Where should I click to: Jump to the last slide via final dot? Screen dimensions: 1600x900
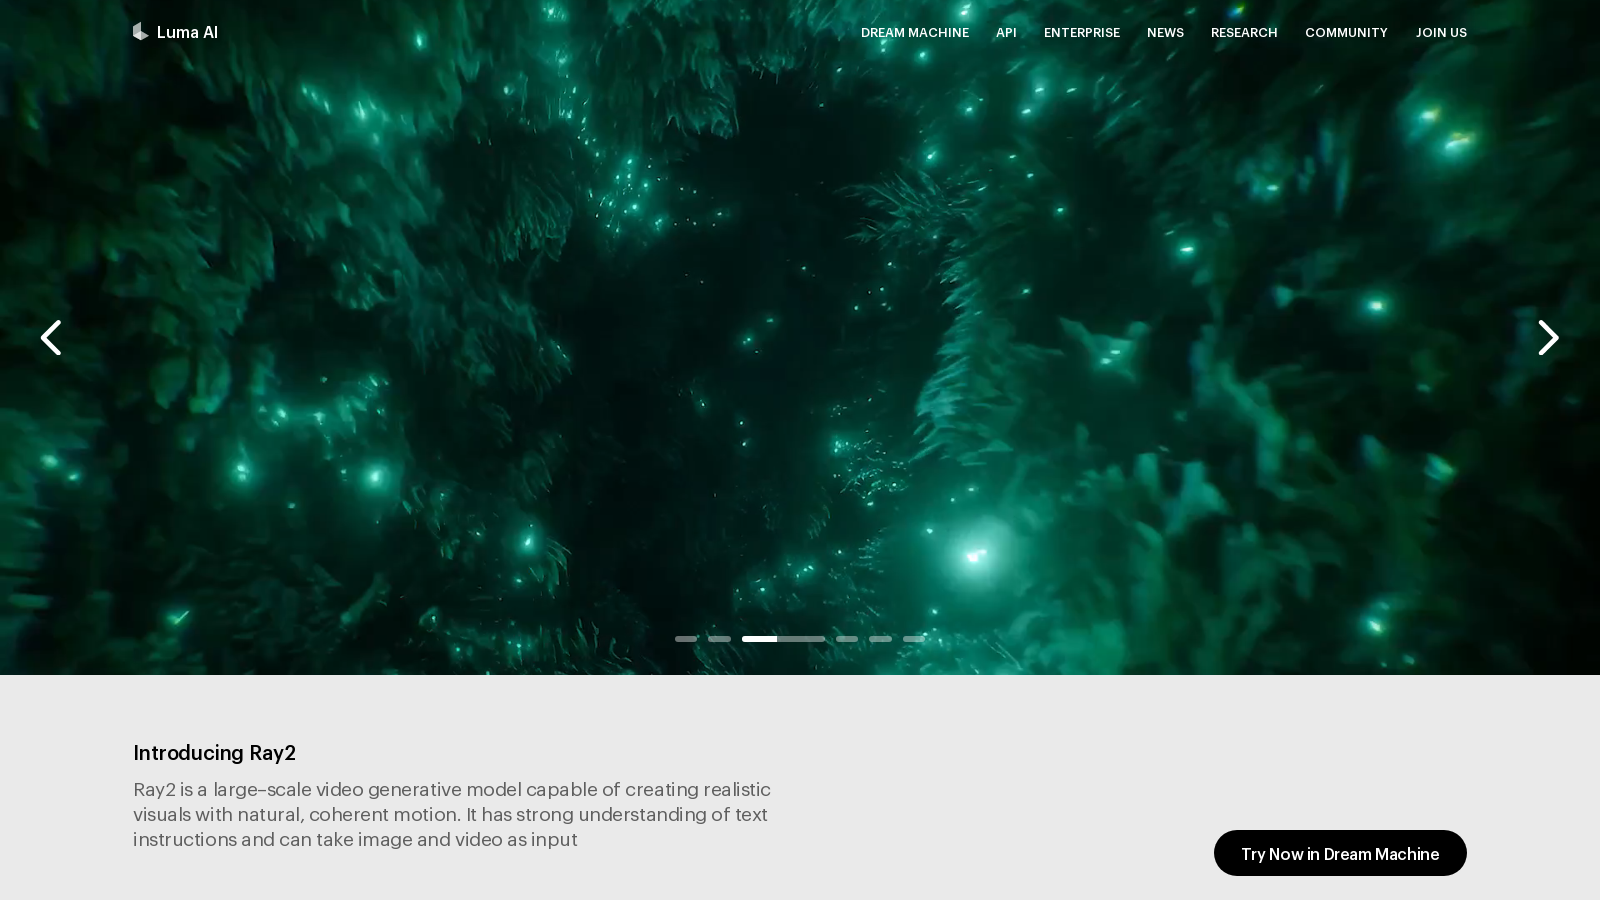click(x=914, y=638)
